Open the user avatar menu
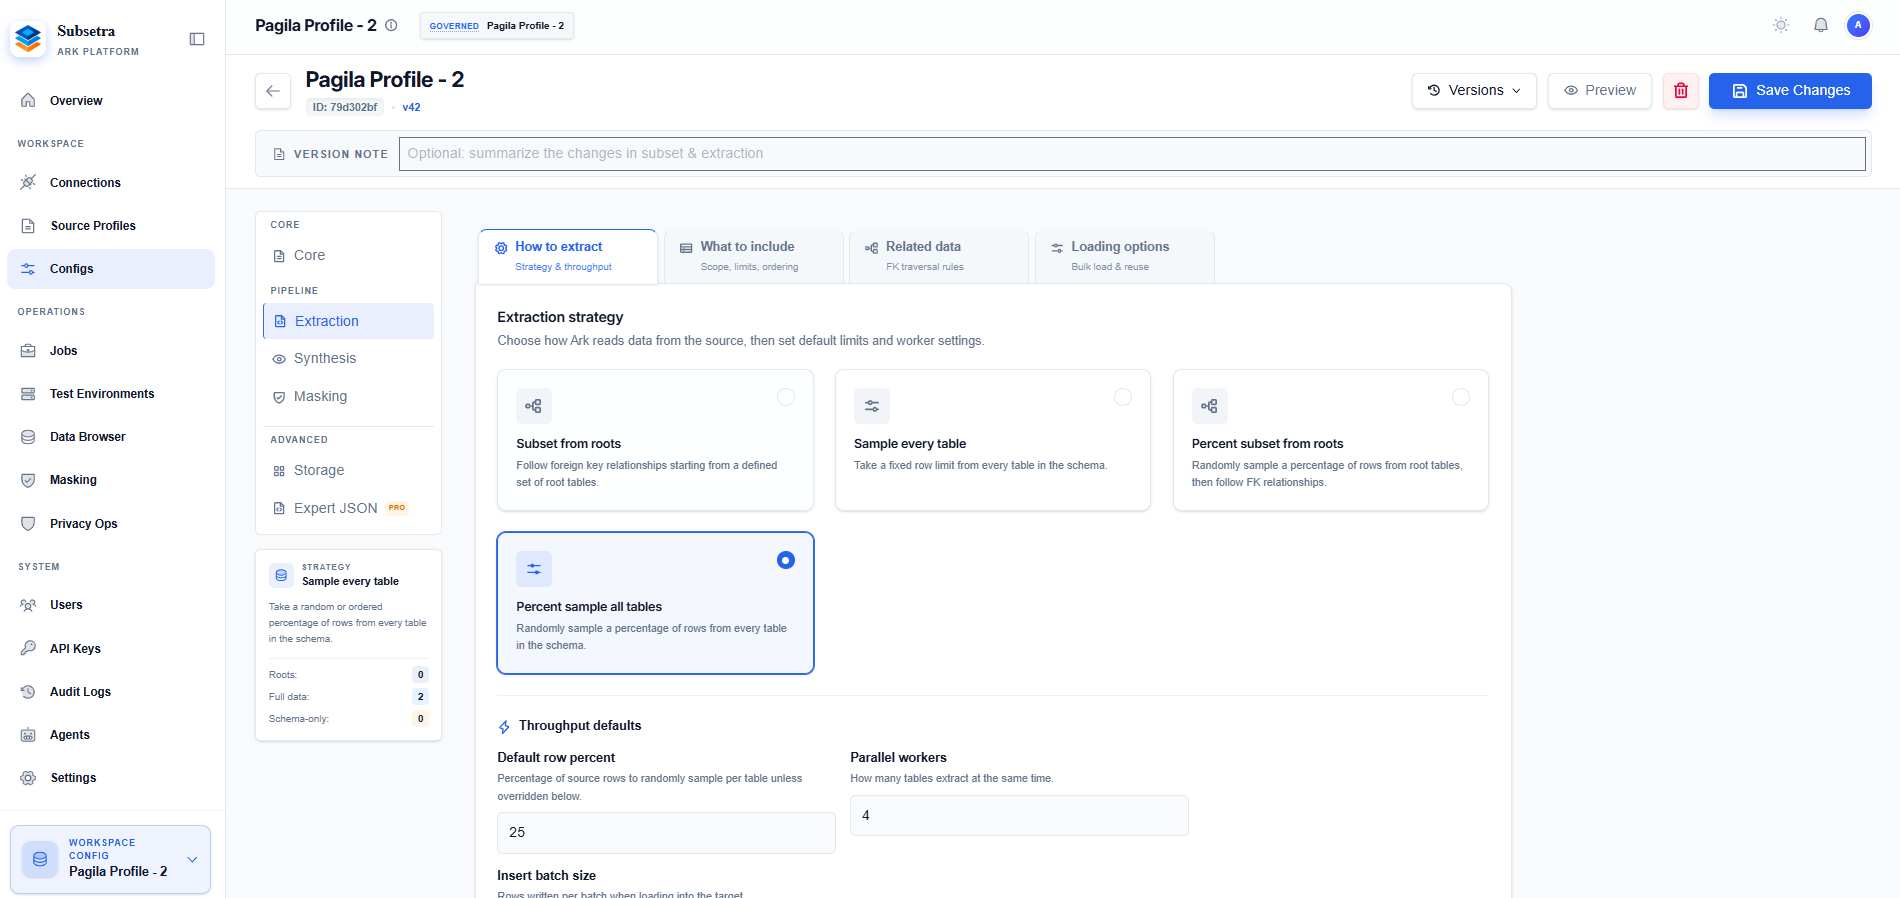This screenshot has height=898, width=1900. pyautogui.click(x=1858, y=25)
